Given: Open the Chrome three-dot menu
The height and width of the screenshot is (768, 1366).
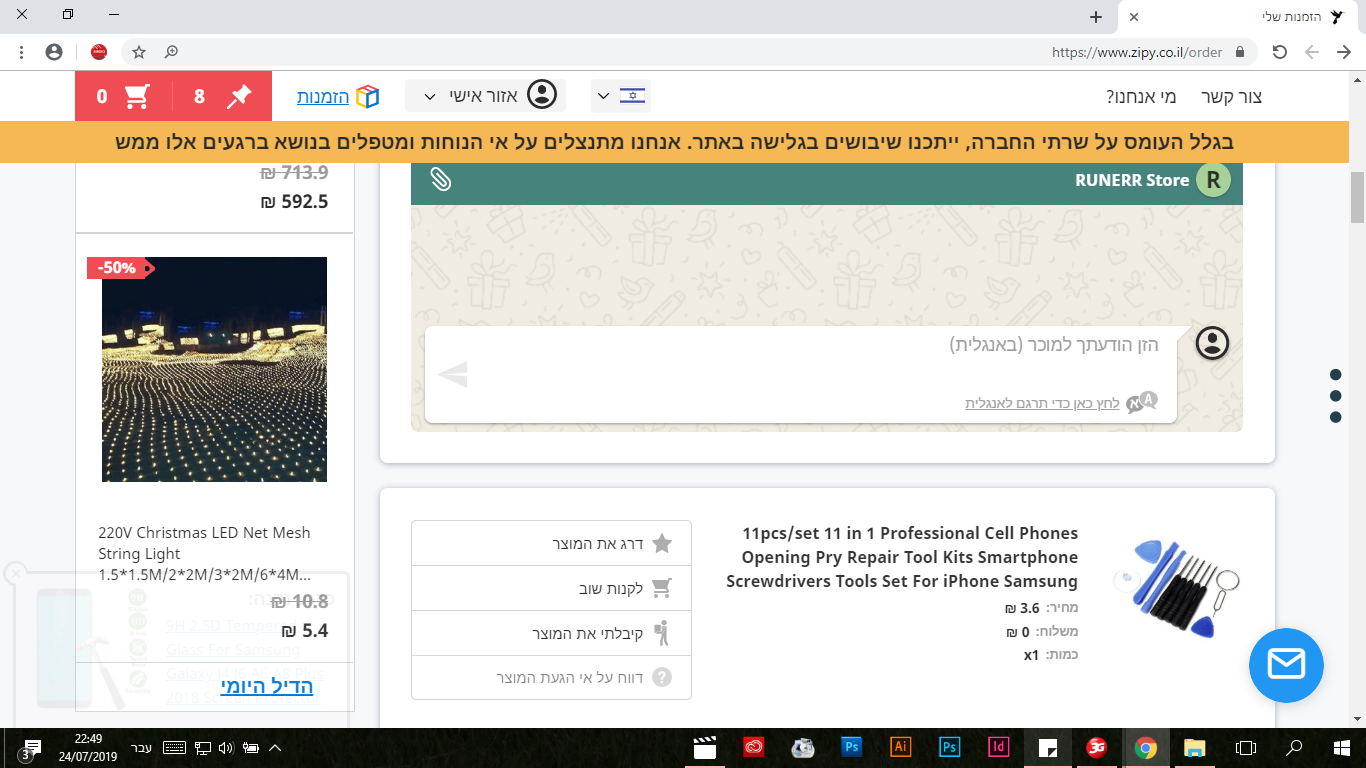Looking at the screenshot, I should 22,52.
